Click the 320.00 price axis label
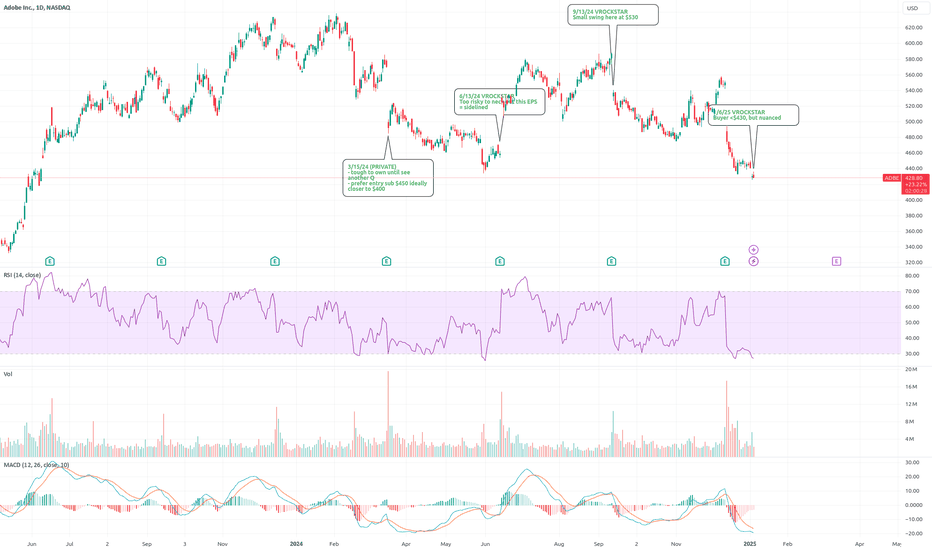The width and height of the screenshot is (932, 550). pyautogui.click(x=913, y=262)
